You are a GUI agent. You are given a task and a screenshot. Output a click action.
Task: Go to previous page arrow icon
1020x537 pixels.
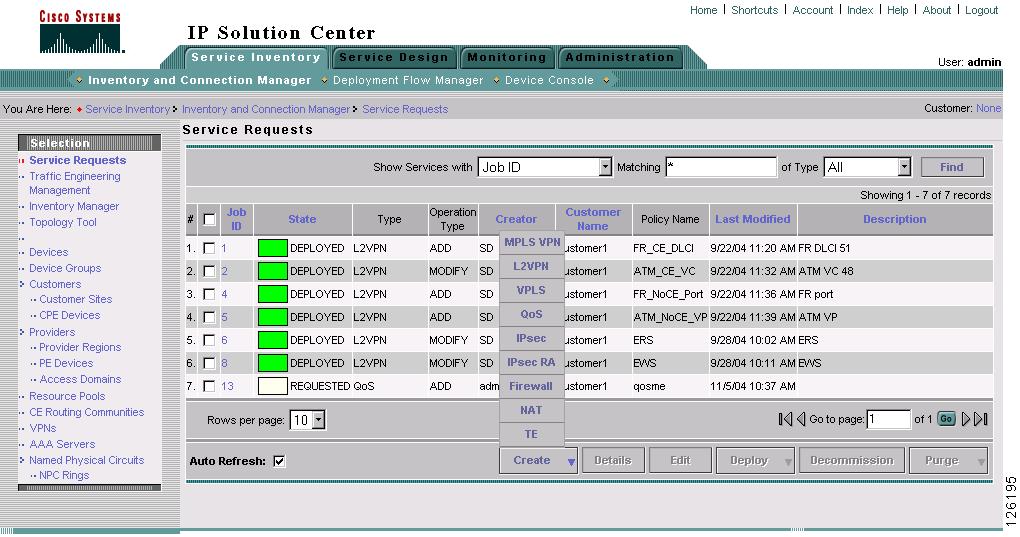coord(801,419)
